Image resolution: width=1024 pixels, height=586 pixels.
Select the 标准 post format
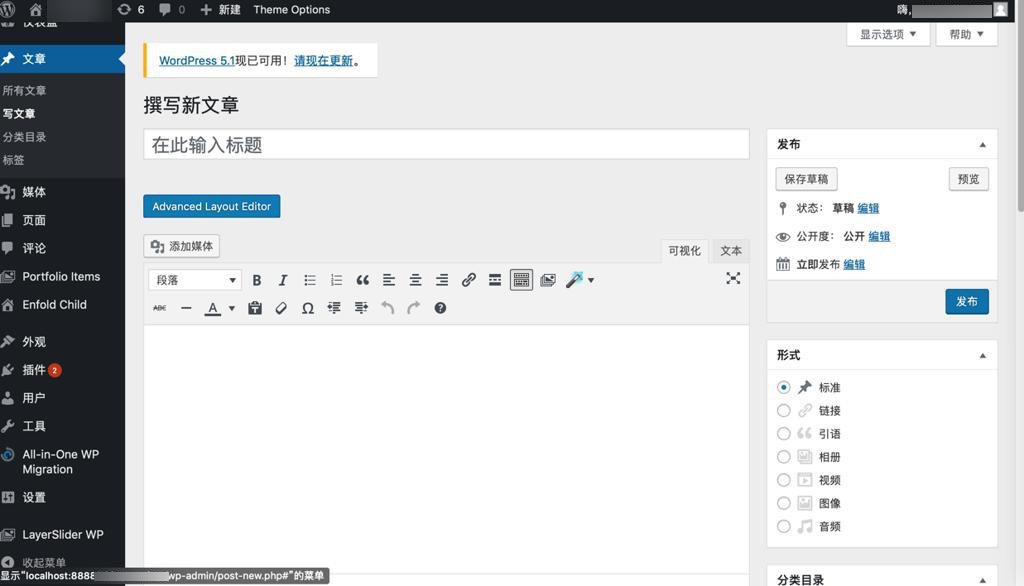coord(784,387)
